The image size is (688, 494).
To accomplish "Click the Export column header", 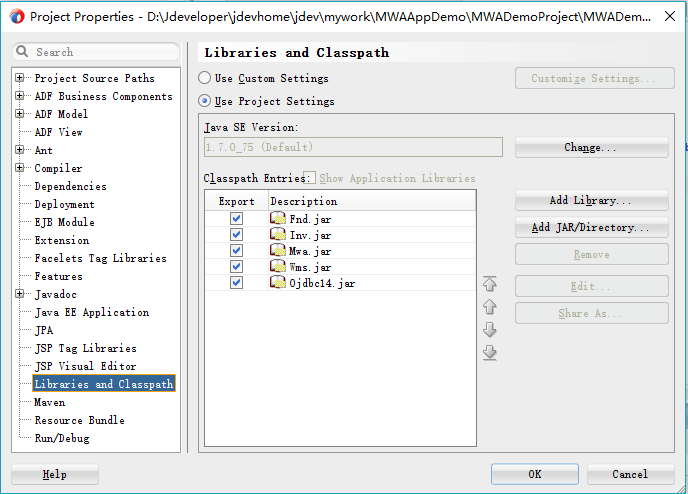I will pos(236,201).
